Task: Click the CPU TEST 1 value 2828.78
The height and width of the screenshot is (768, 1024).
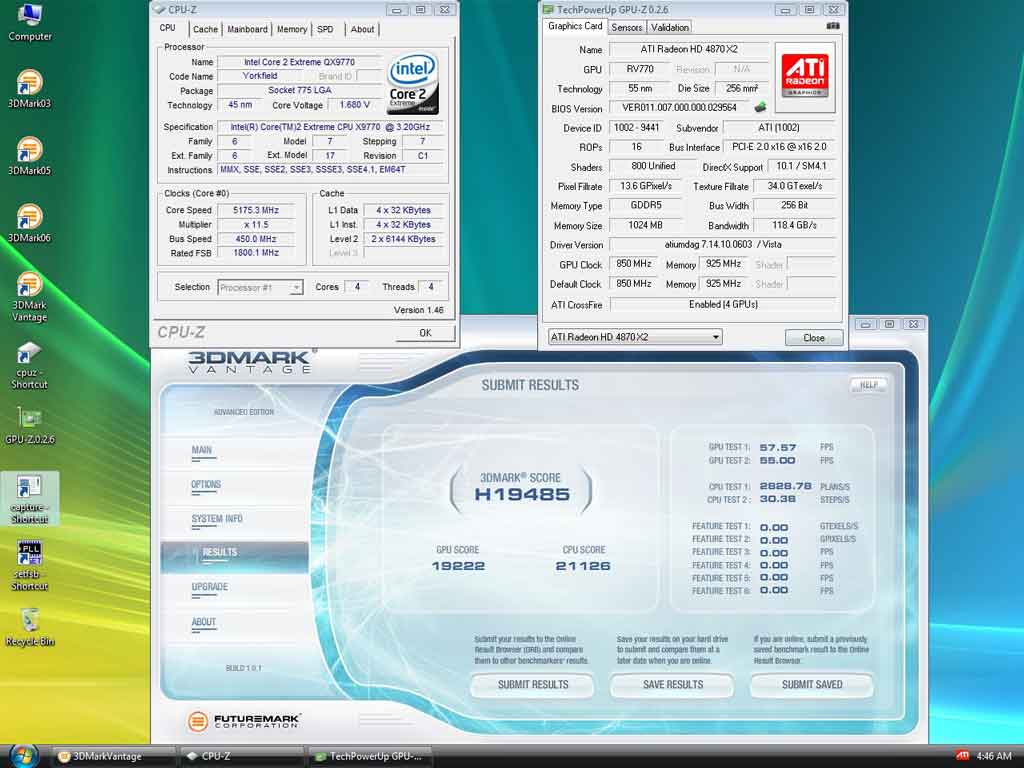Action: click(x=786, y=487)
